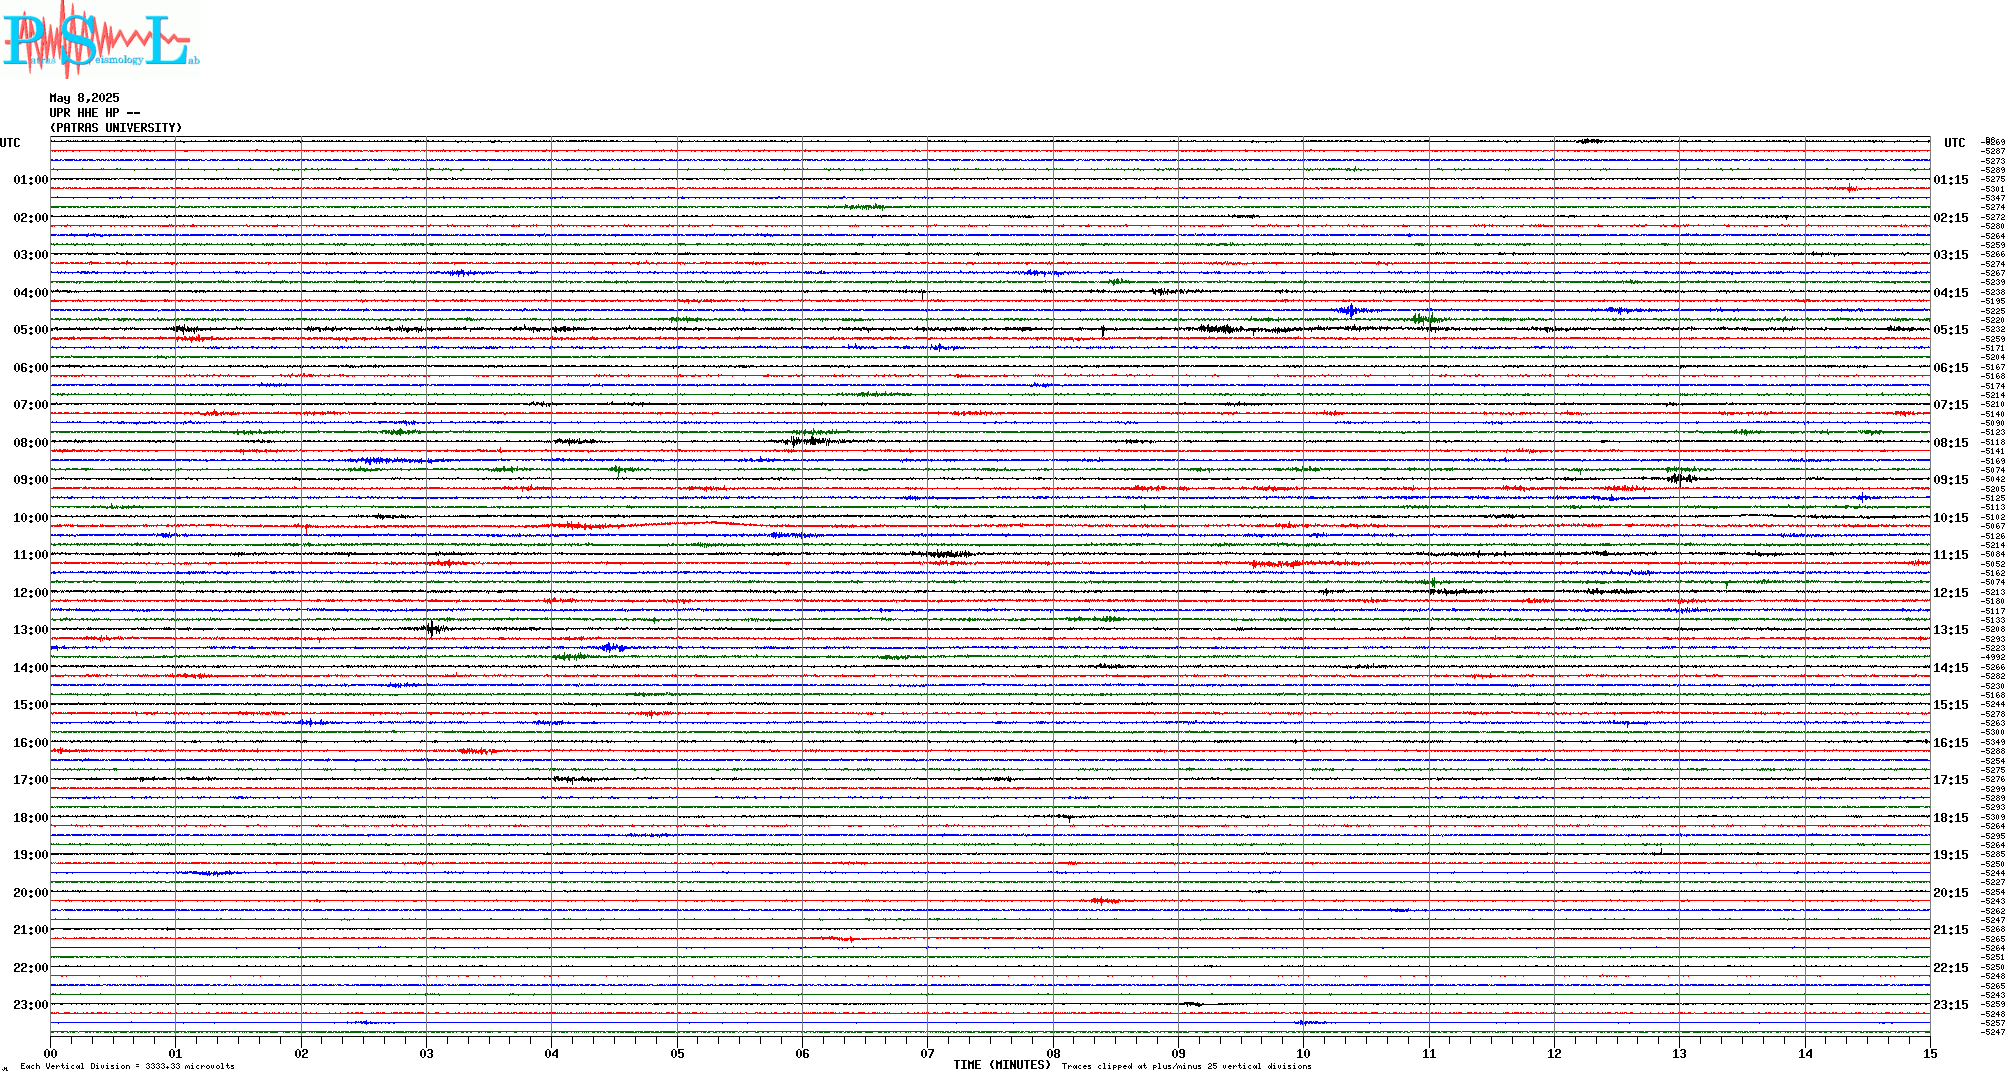Click the '05' minute tick label
The width and height of the screenshot is (2010, 1080).
677,1053
